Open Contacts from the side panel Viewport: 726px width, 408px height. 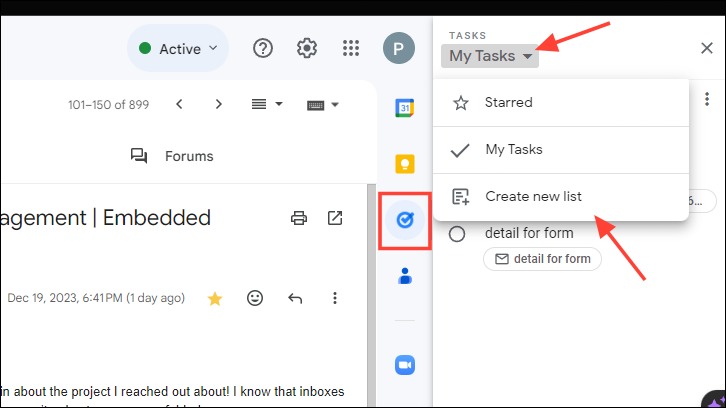coord(405,276)
